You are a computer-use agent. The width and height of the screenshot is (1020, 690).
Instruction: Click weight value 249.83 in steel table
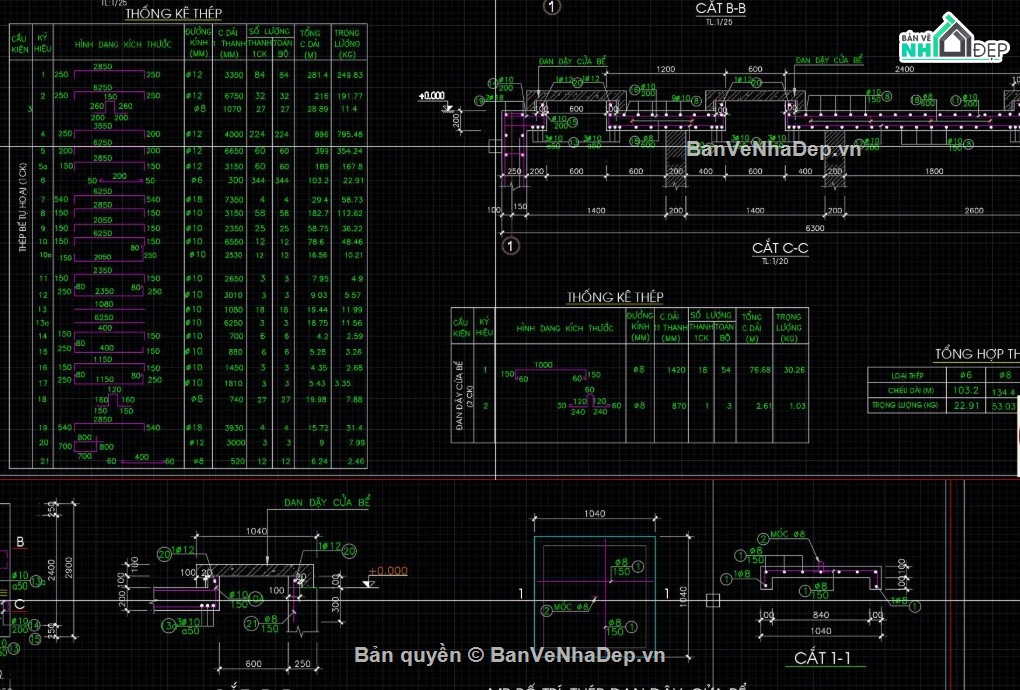pyautogui.click(x=350, y=75)
